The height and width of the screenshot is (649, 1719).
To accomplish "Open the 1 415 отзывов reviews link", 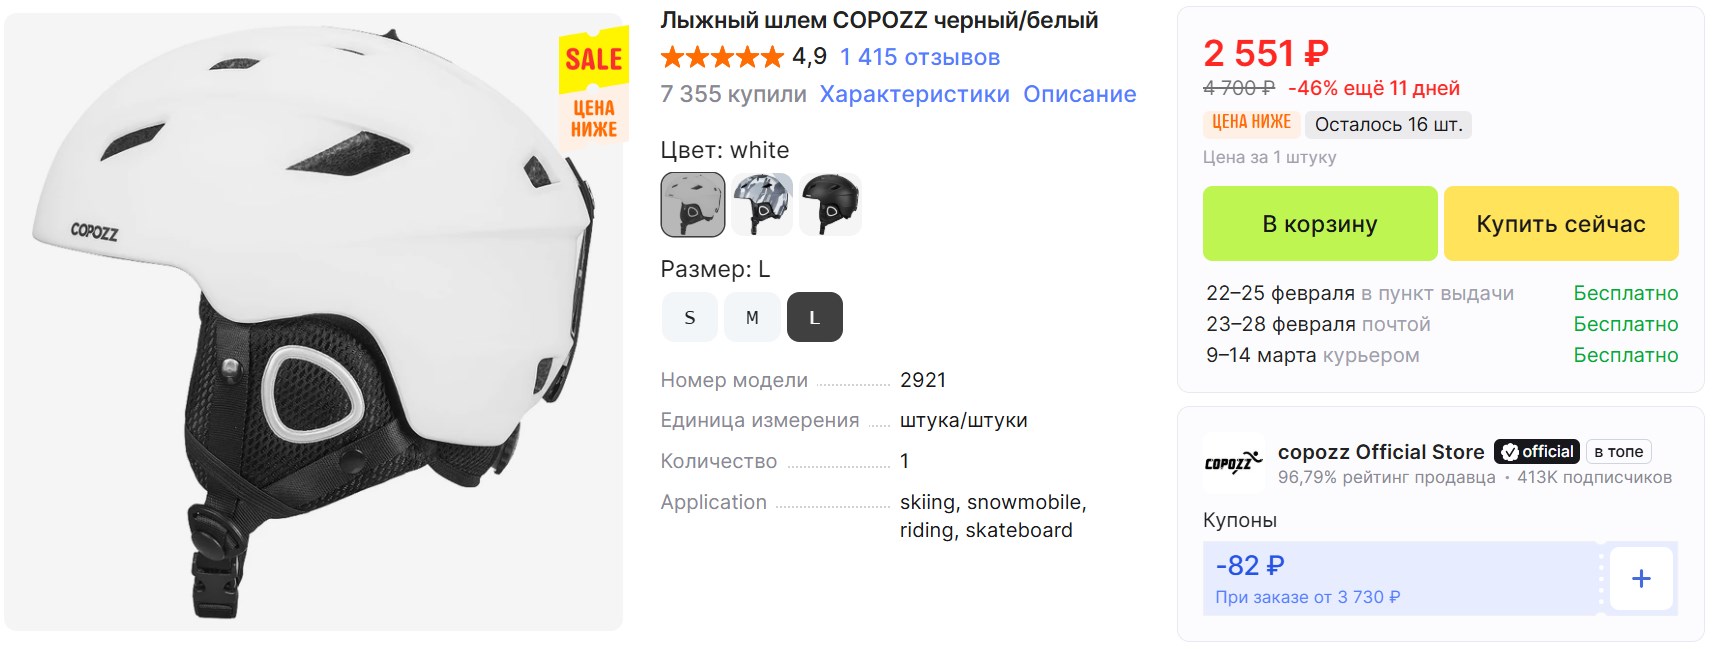I will (x=920, y=57).
